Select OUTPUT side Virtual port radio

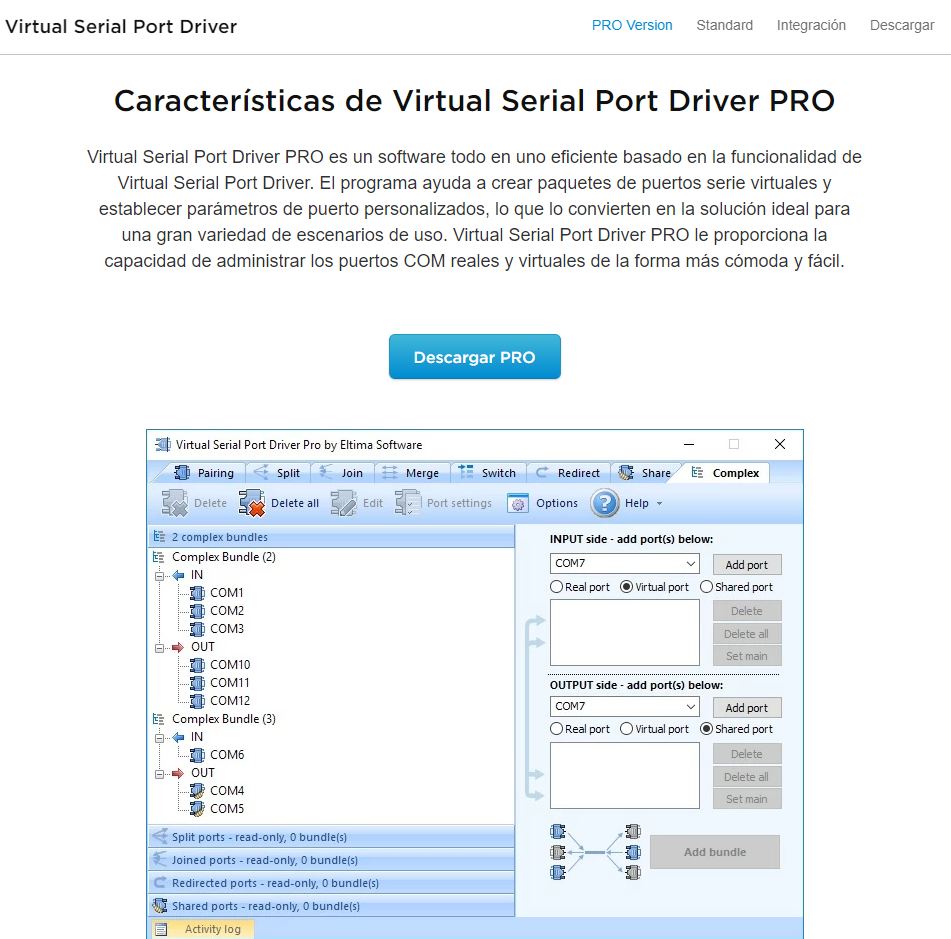click(x=627, y=729)
